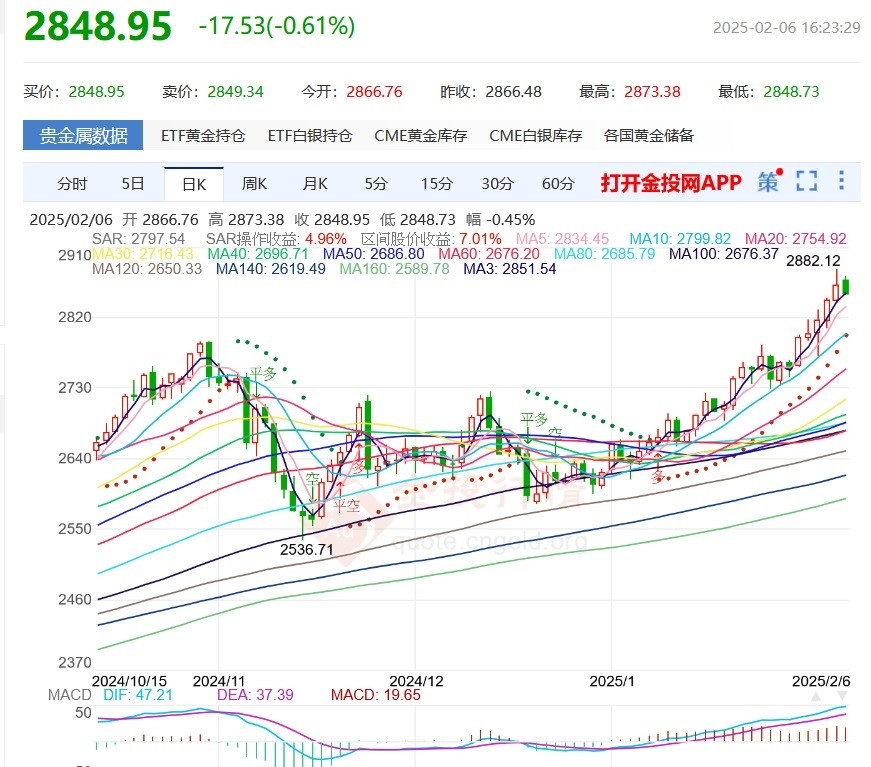
Task: Show the 30分 interval chart
Action: click(497, 183)
